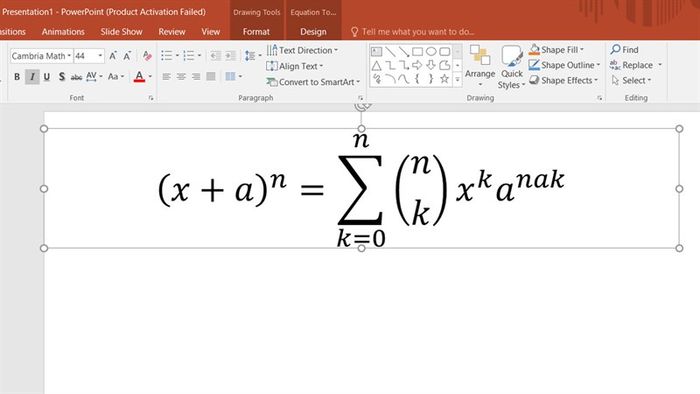Screen dimensions: 700x394
Task: Toggle Bold formatting
Action: tap(17, 77)
